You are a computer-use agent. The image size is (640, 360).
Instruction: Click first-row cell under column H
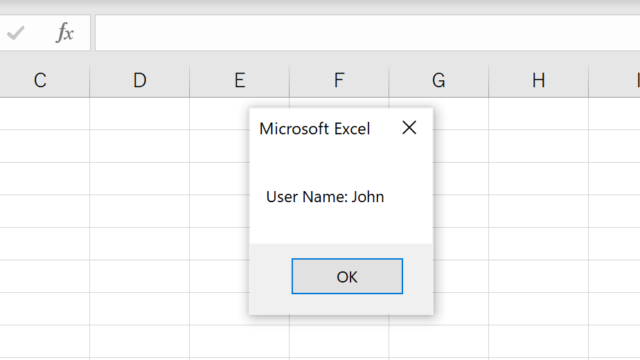point(538,114)
